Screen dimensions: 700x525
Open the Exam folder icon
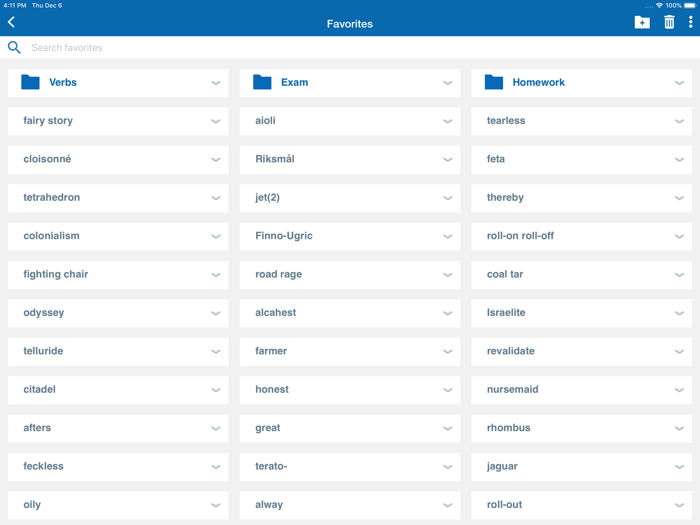coord(262,82)
